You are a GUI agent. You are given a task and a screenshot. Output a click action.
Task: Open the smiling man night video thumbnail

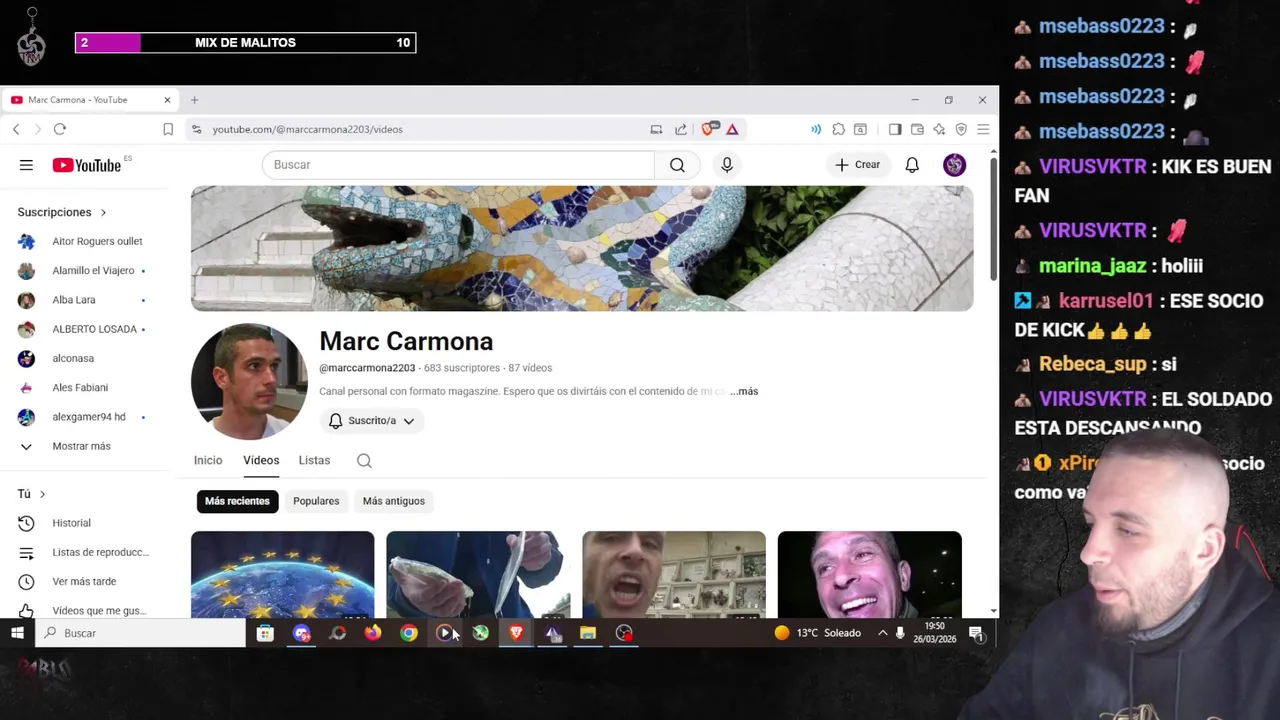[x=870, y=574]
